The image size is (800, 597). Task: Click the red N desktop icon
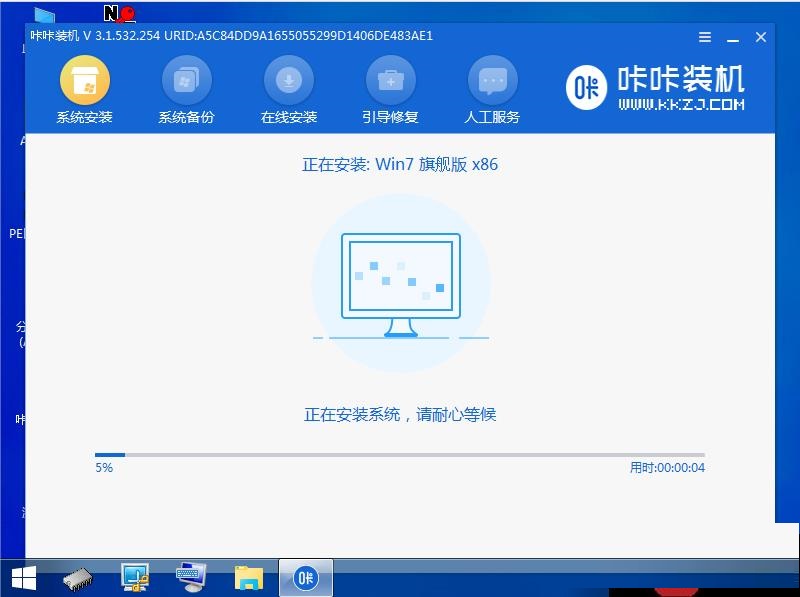pos(118,14)
